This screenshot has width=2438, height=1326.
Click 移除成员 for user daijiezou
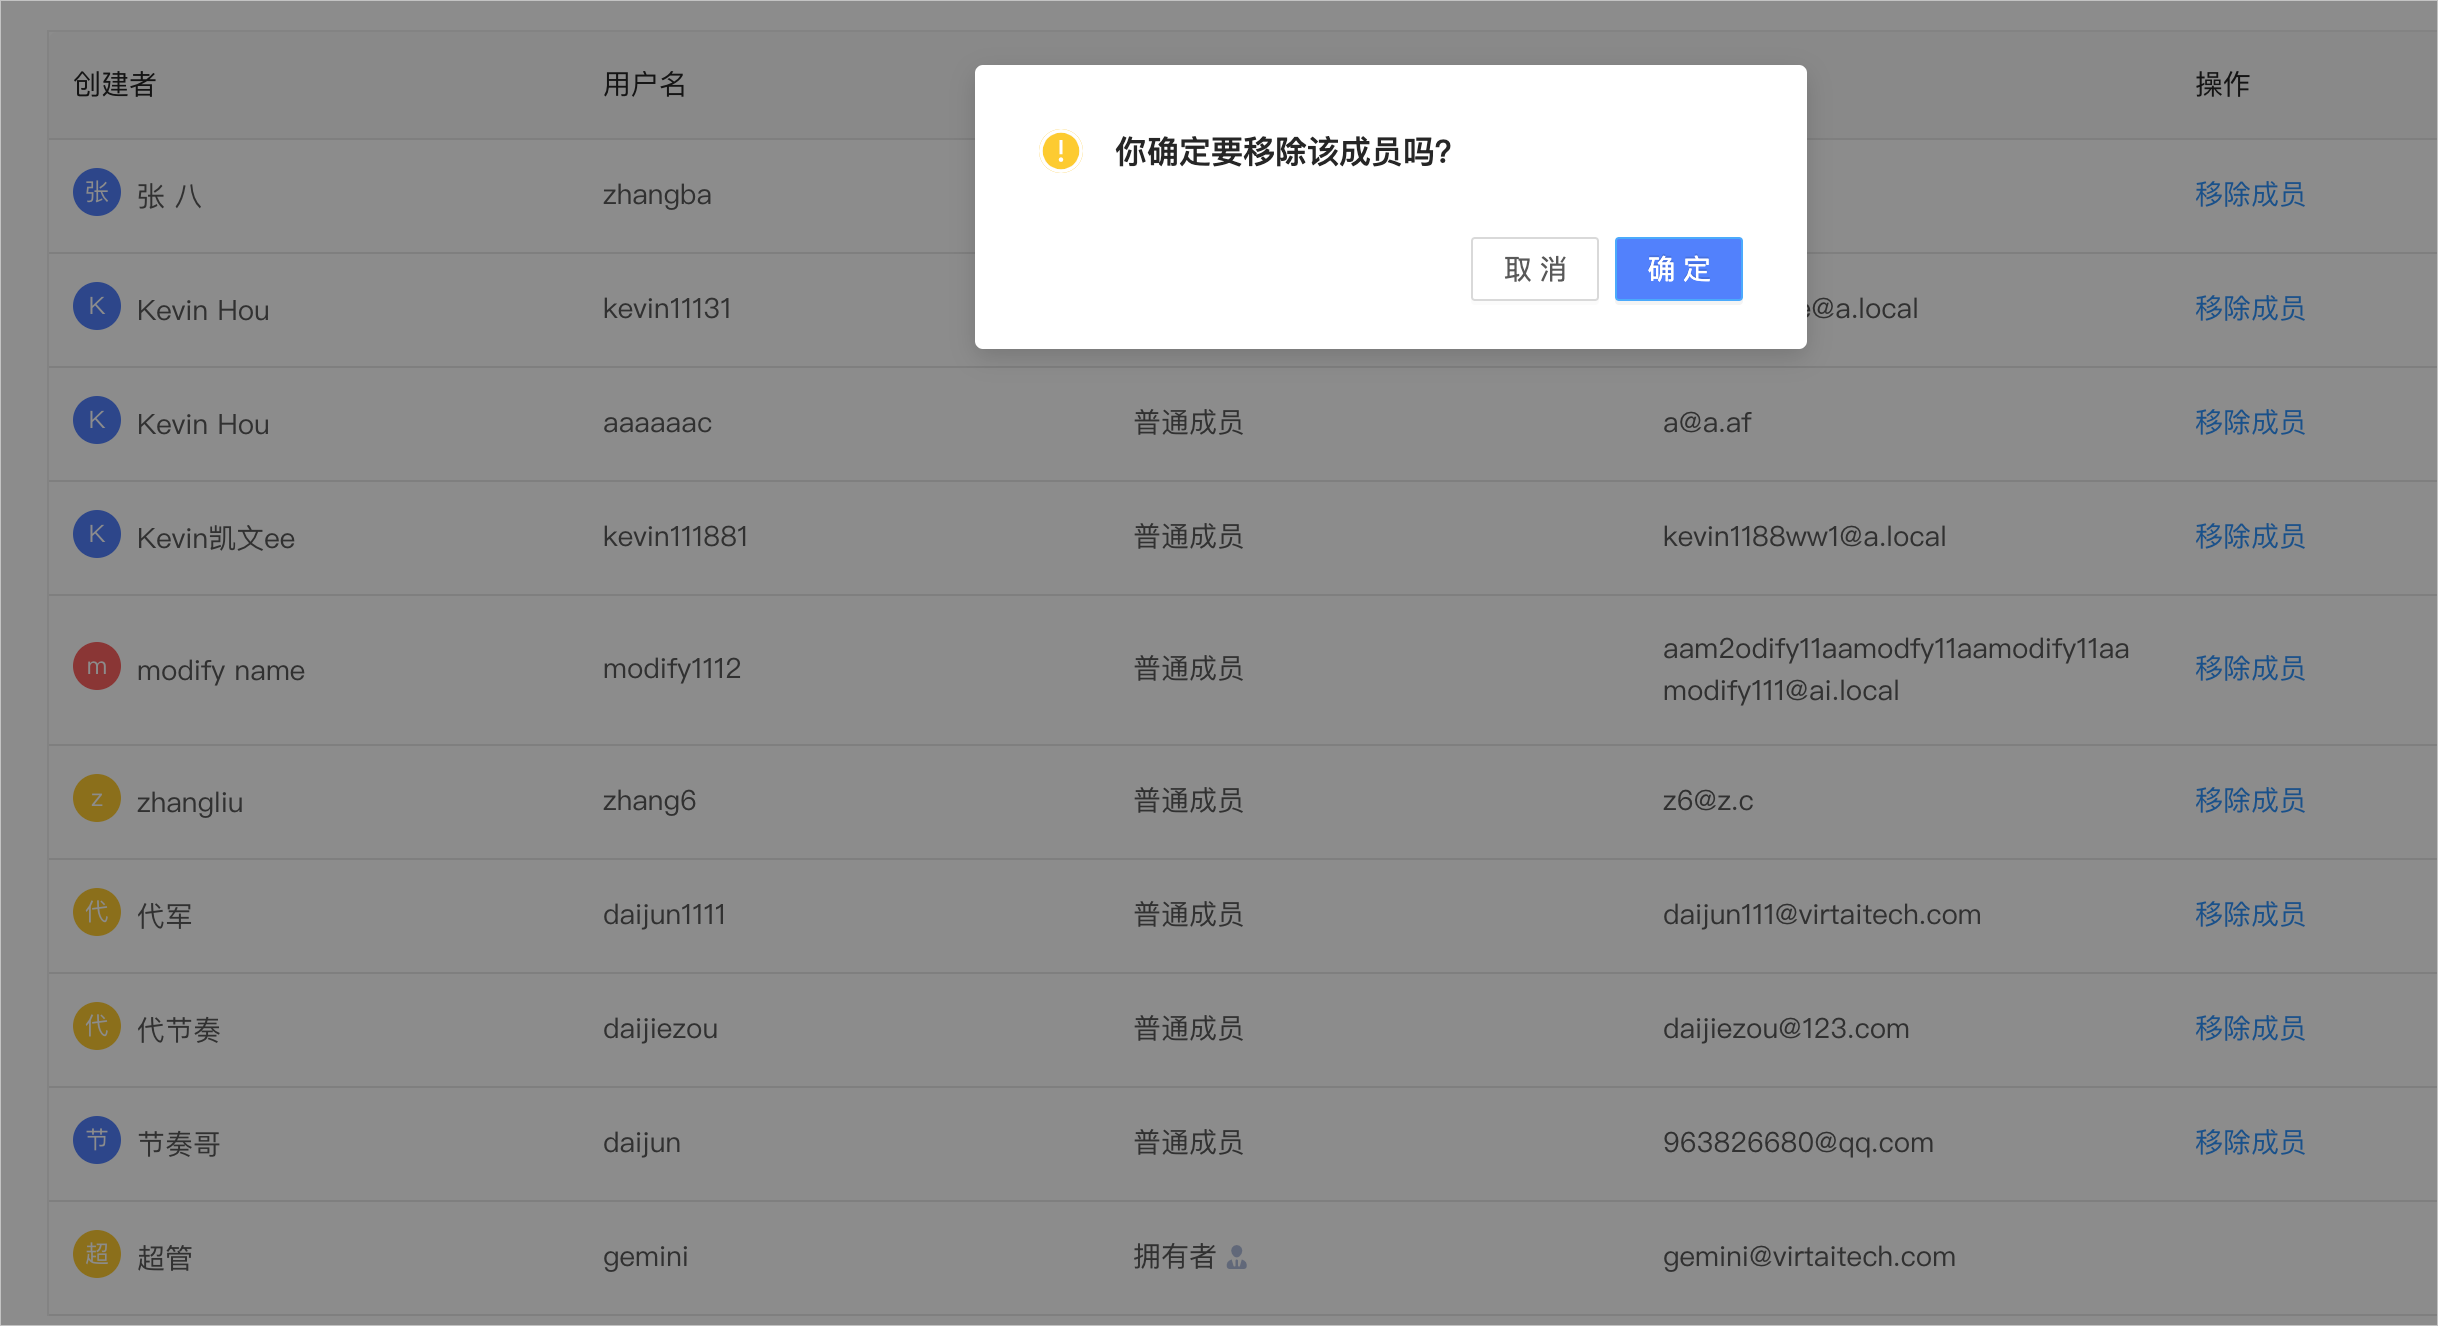pos(2249,1028)
